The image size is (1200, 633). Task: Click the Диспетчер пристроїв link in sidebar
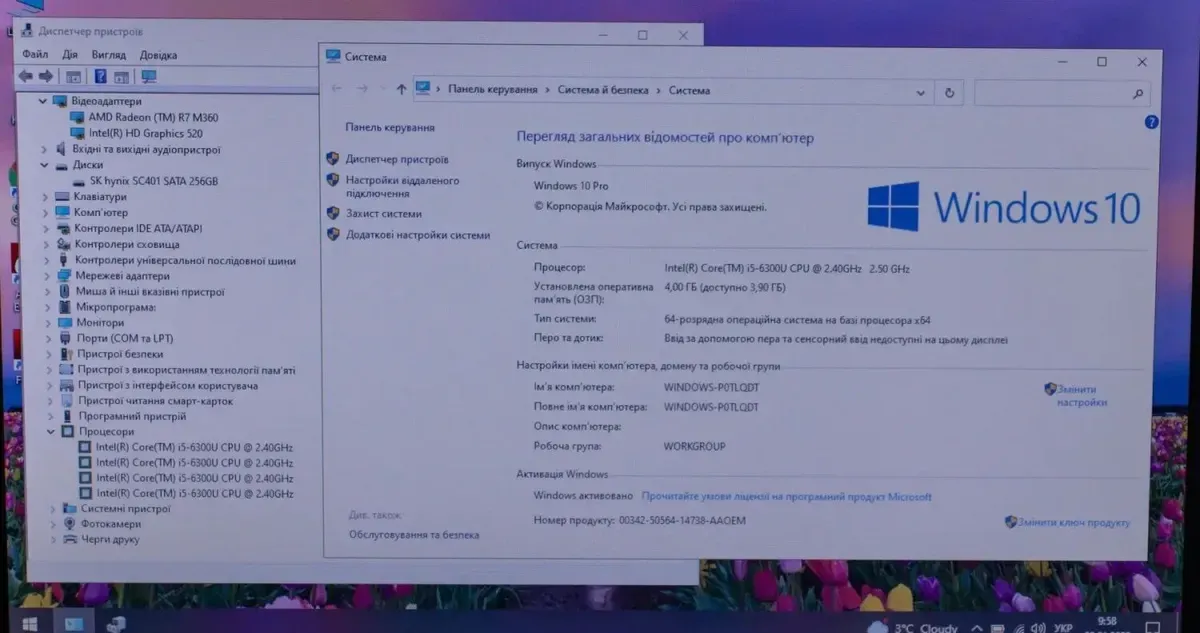[x=396, y=159]
